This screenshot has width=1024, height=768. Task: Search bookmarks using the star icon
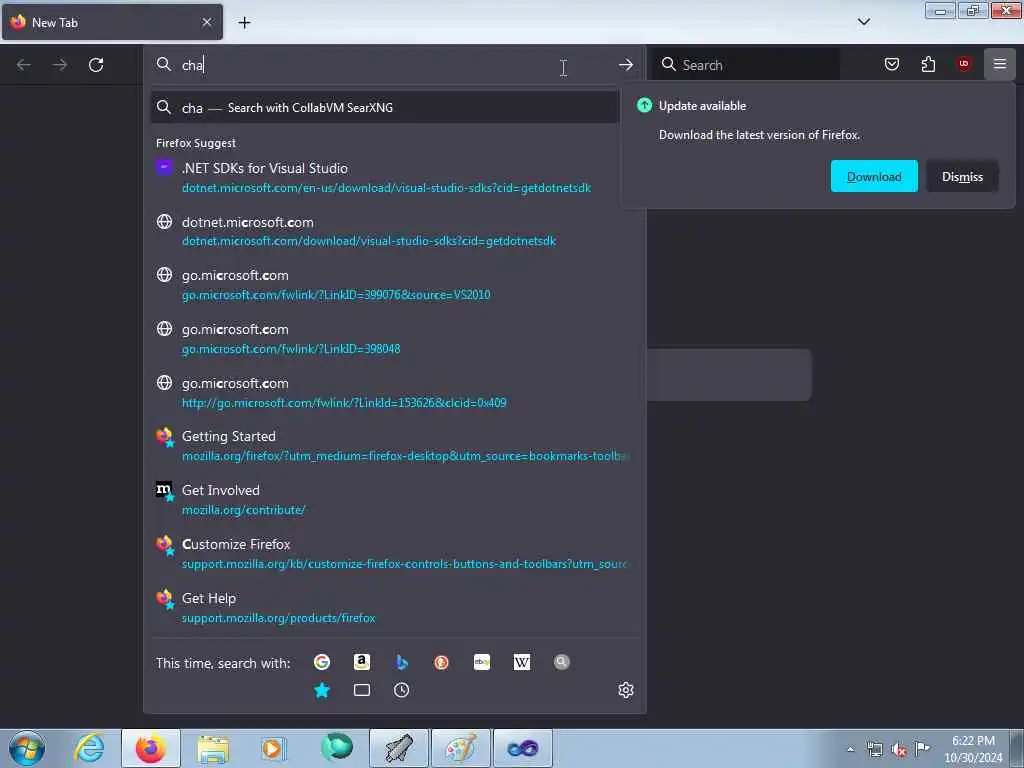point(322,690)
